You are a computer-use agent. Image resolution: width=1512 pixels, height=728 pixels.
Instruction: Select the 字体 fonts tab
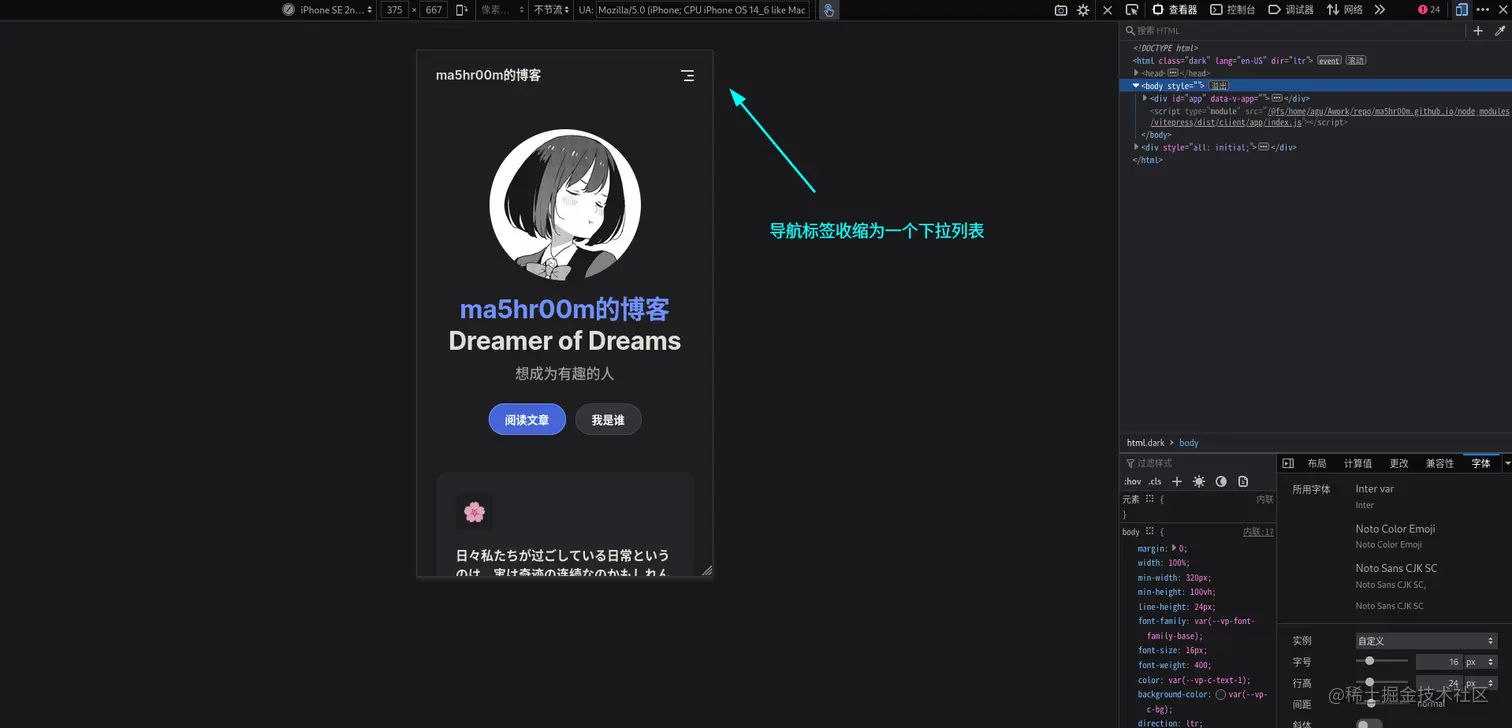(x=1481, y=463)
